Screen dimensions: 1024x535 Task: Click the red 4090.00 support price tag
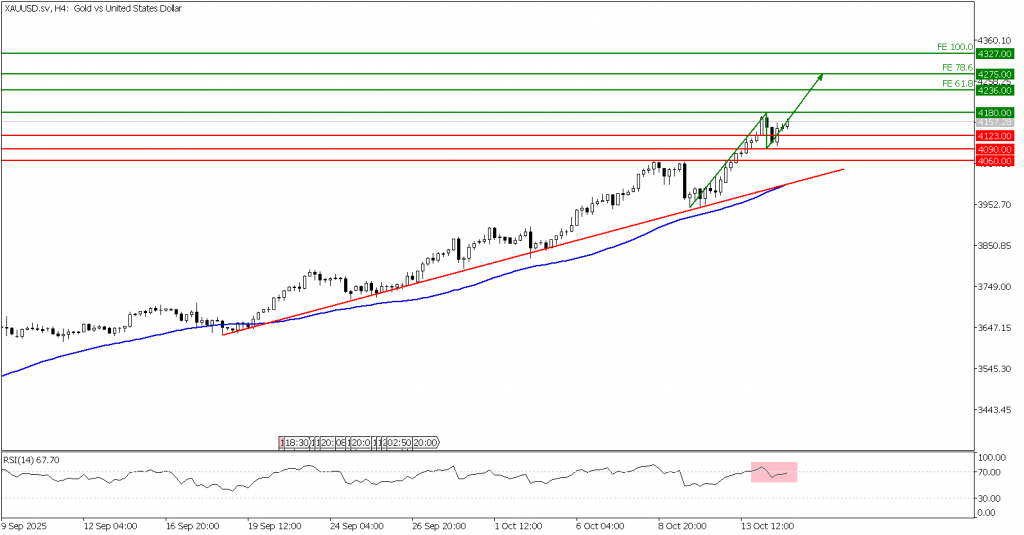(994, 149)
